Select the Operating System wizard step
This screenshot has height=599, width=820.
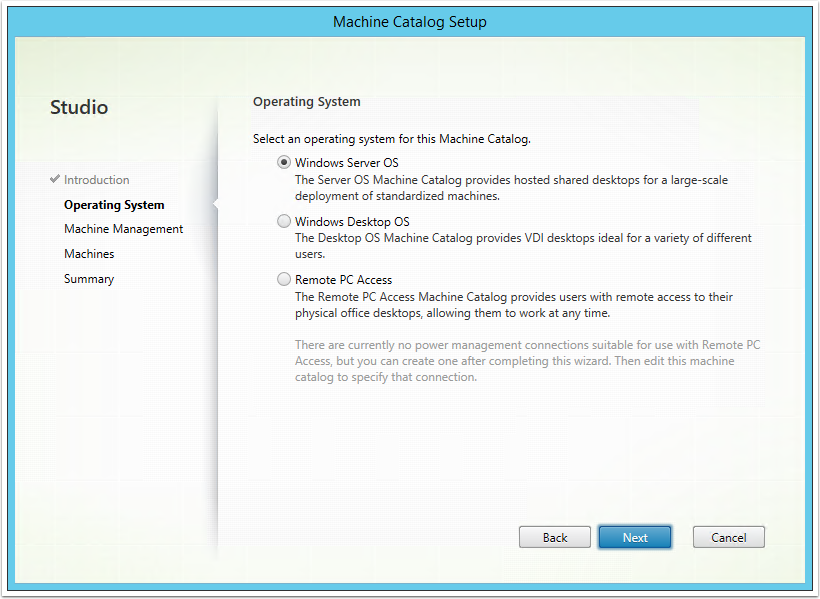click(x=114, y=205)
